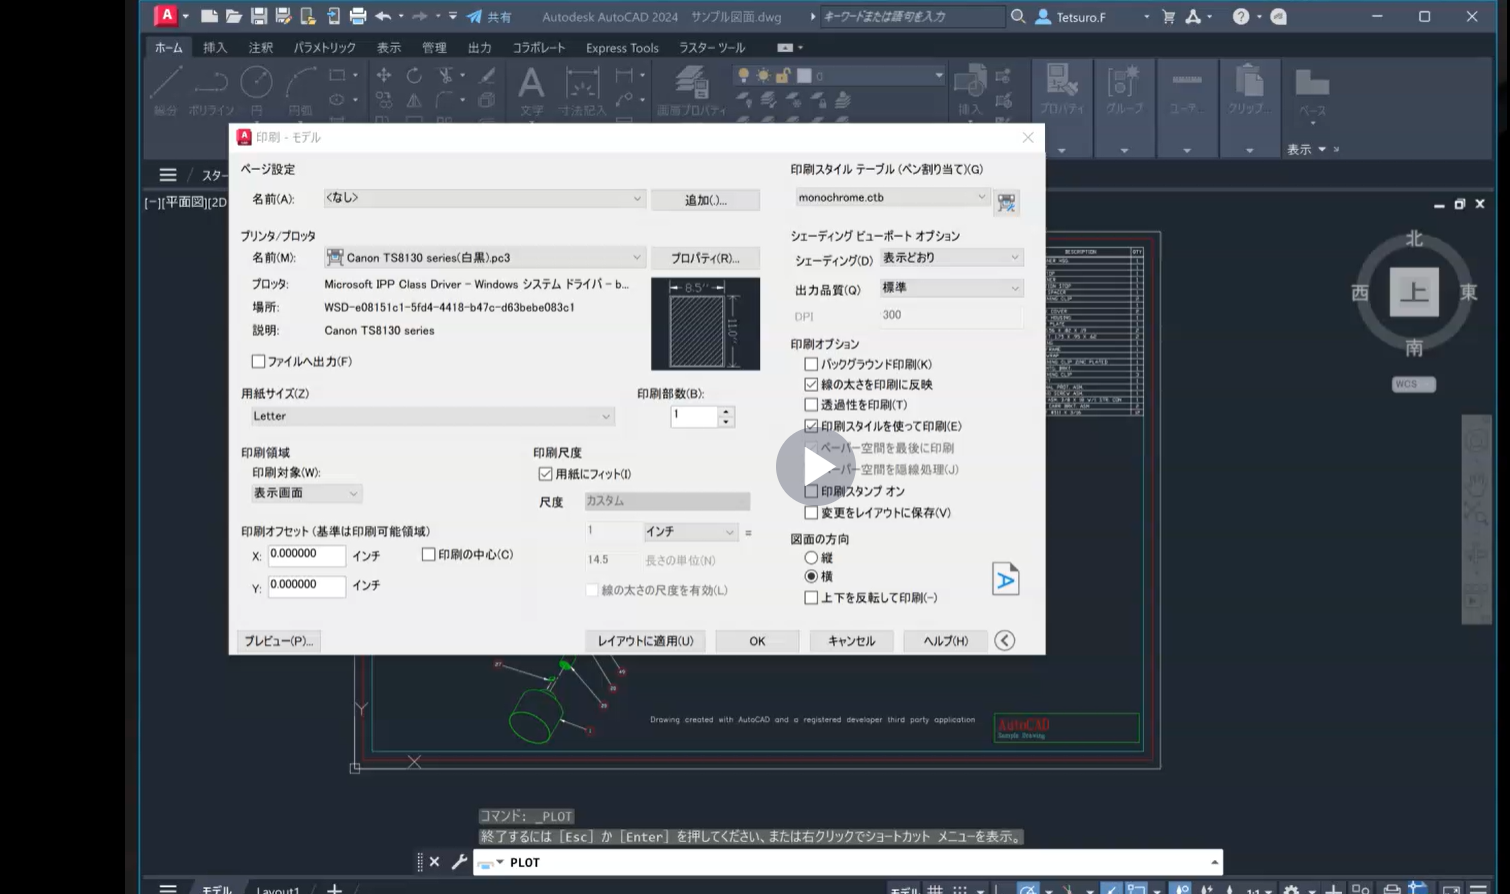Open シェーディング 表示どおり dropdown
Viewport: 1510px width, 894px height.
(x=951, y=258)
